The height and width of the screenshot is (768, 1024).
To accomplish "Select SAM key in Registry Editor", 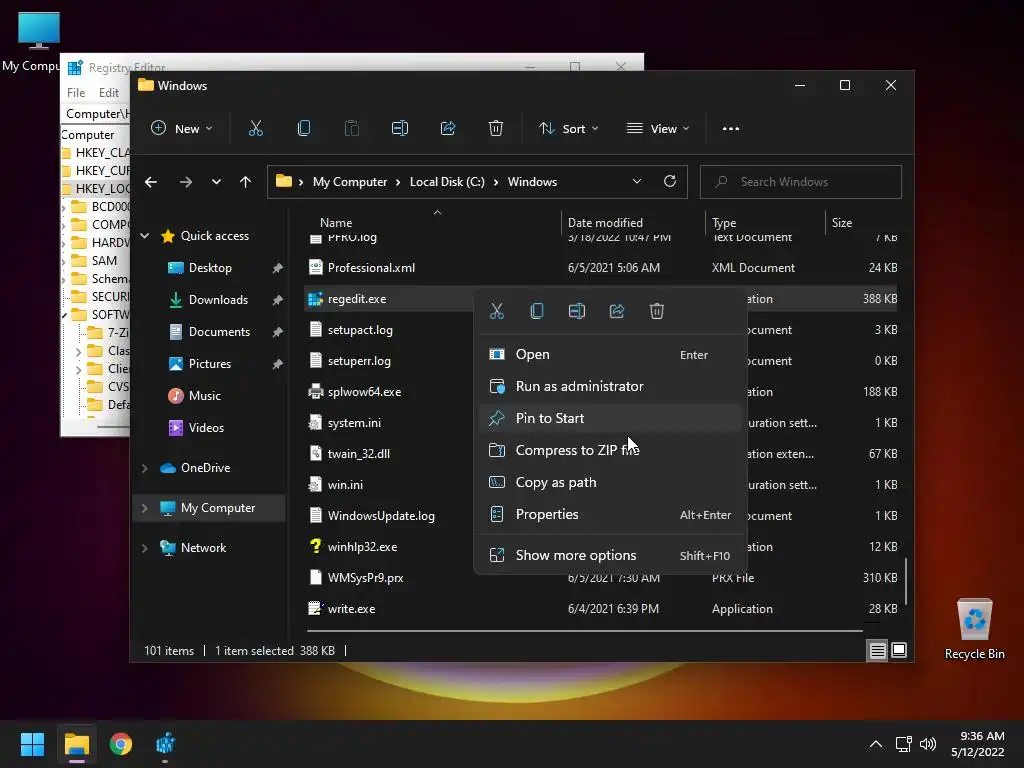I will [x=104, y=261].
